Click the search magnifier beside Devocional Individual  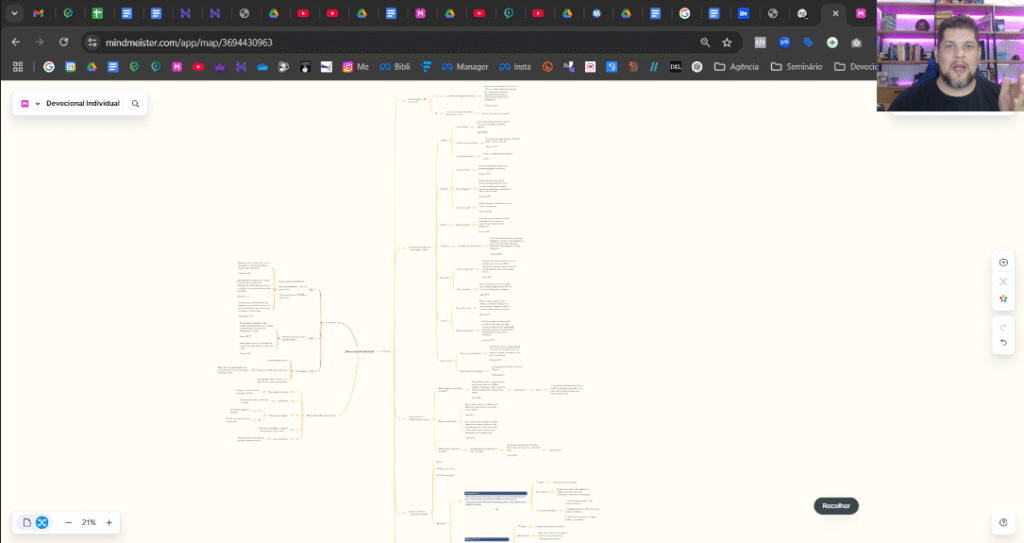coord(135,103)
